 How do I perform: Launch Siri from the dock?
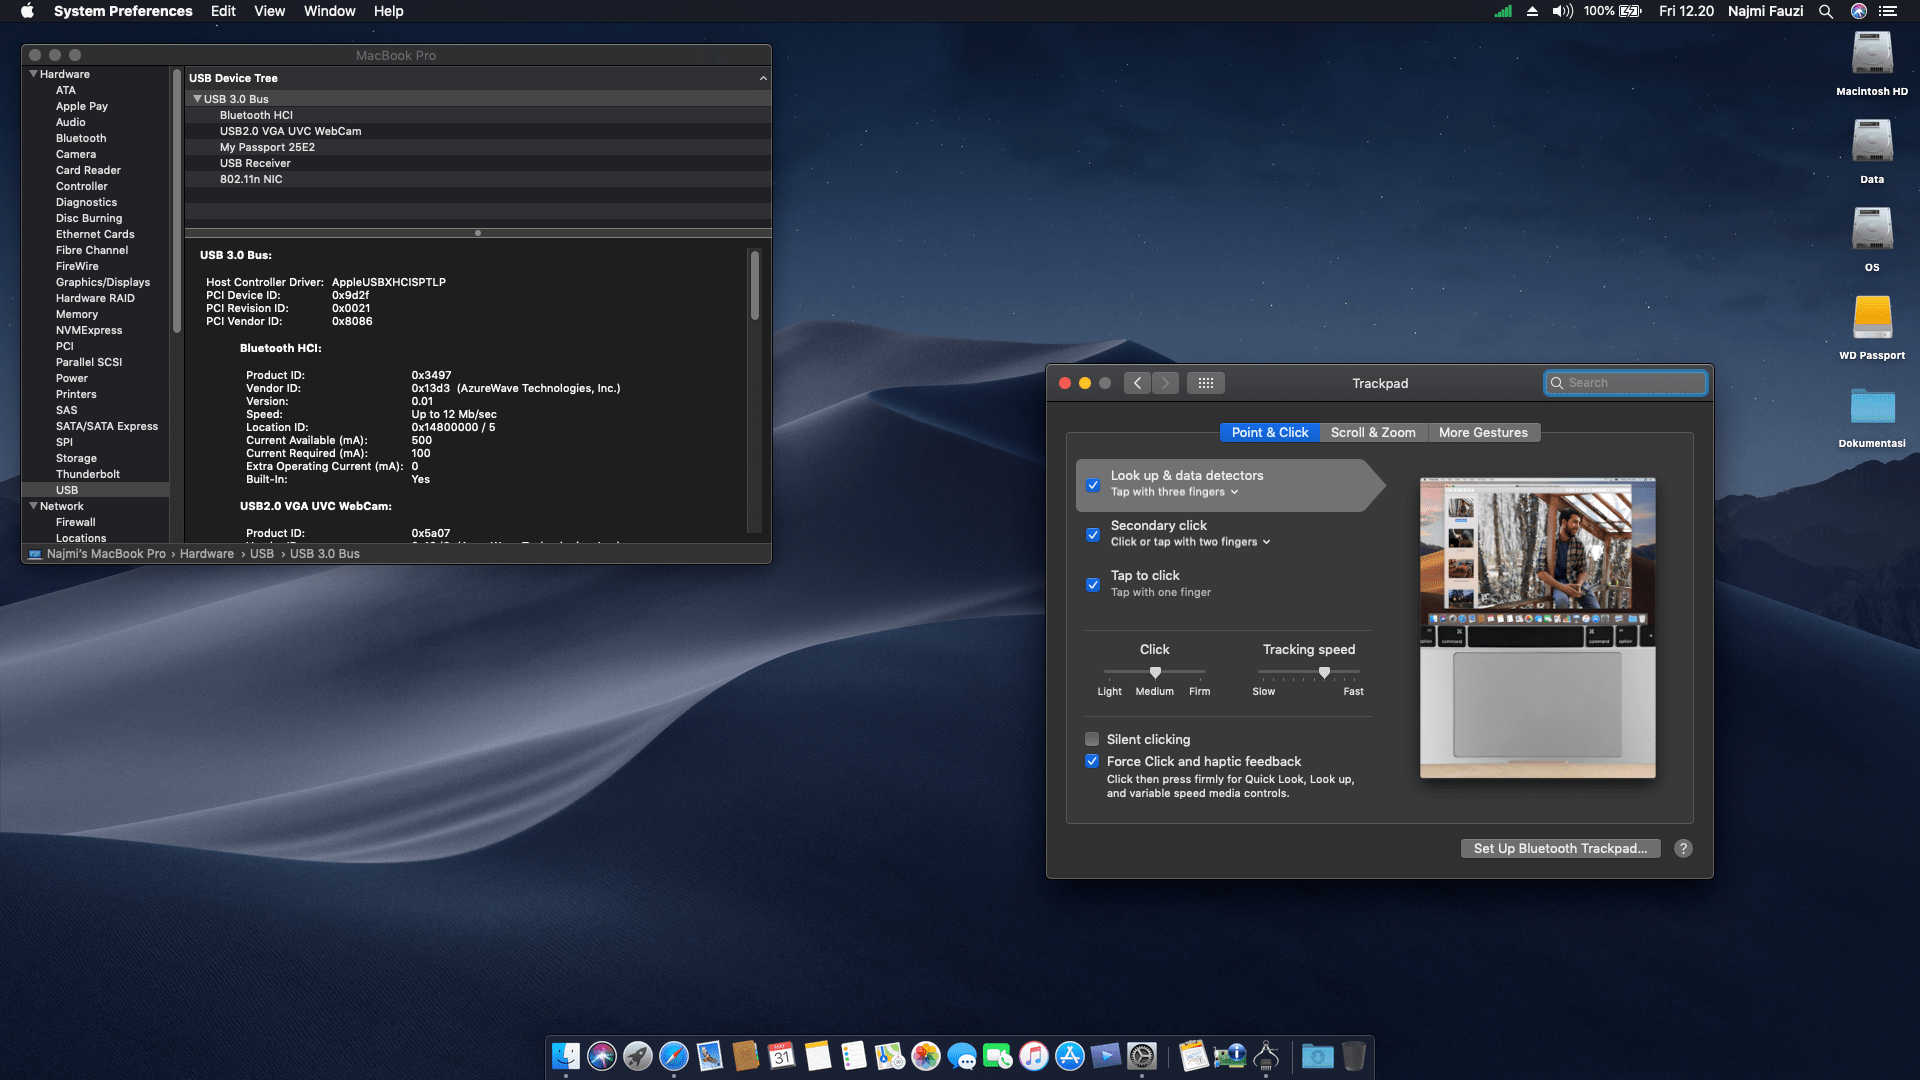coord(602,1056)
